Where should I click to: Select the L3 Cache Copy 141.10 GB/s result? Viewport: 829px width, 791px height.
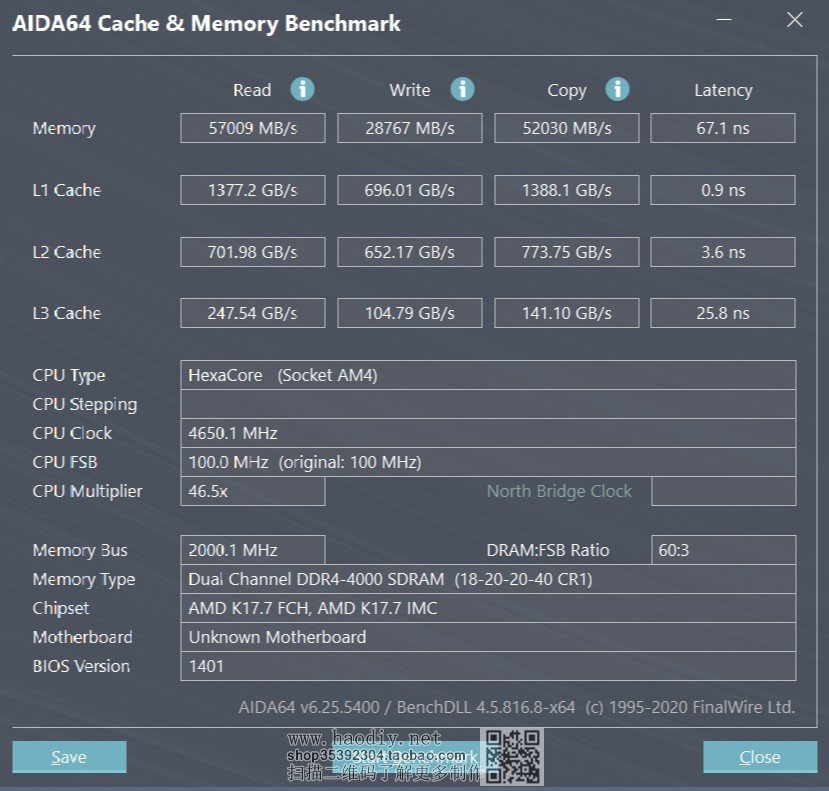pyautogui.click(x=566, y=313)
